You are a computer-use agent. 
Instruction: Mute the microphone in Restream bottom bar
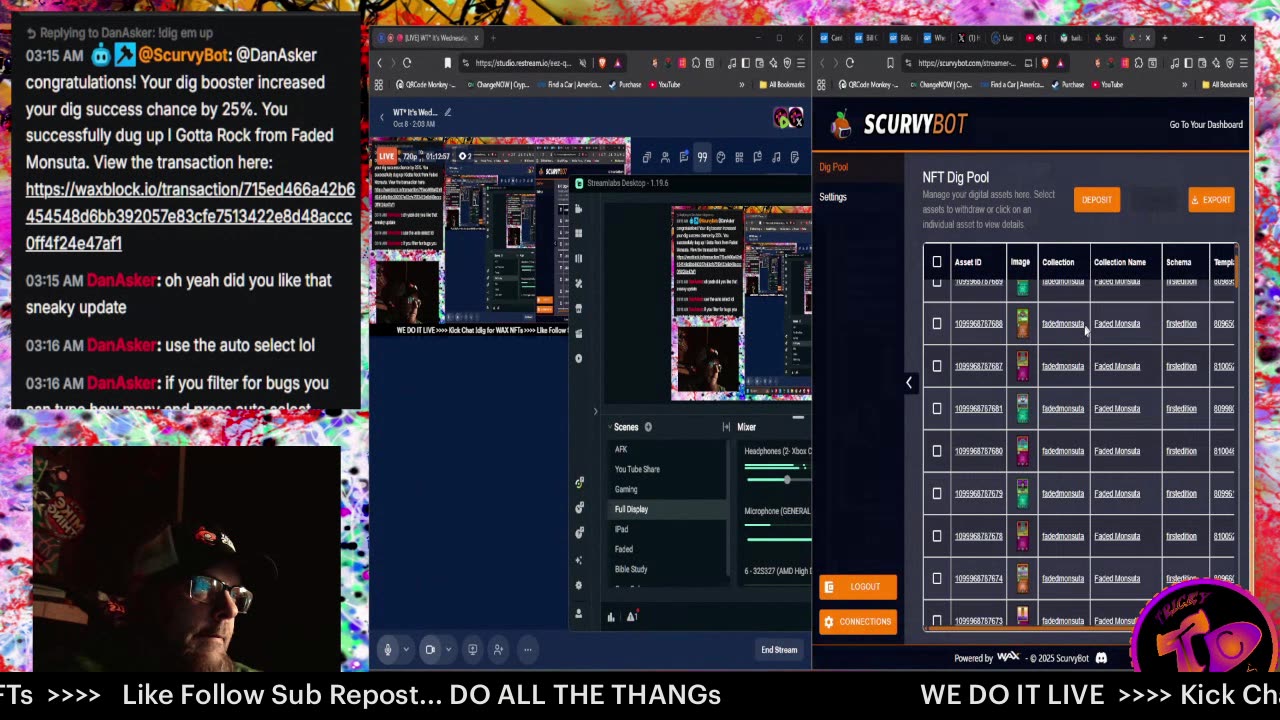click(388, 650)
